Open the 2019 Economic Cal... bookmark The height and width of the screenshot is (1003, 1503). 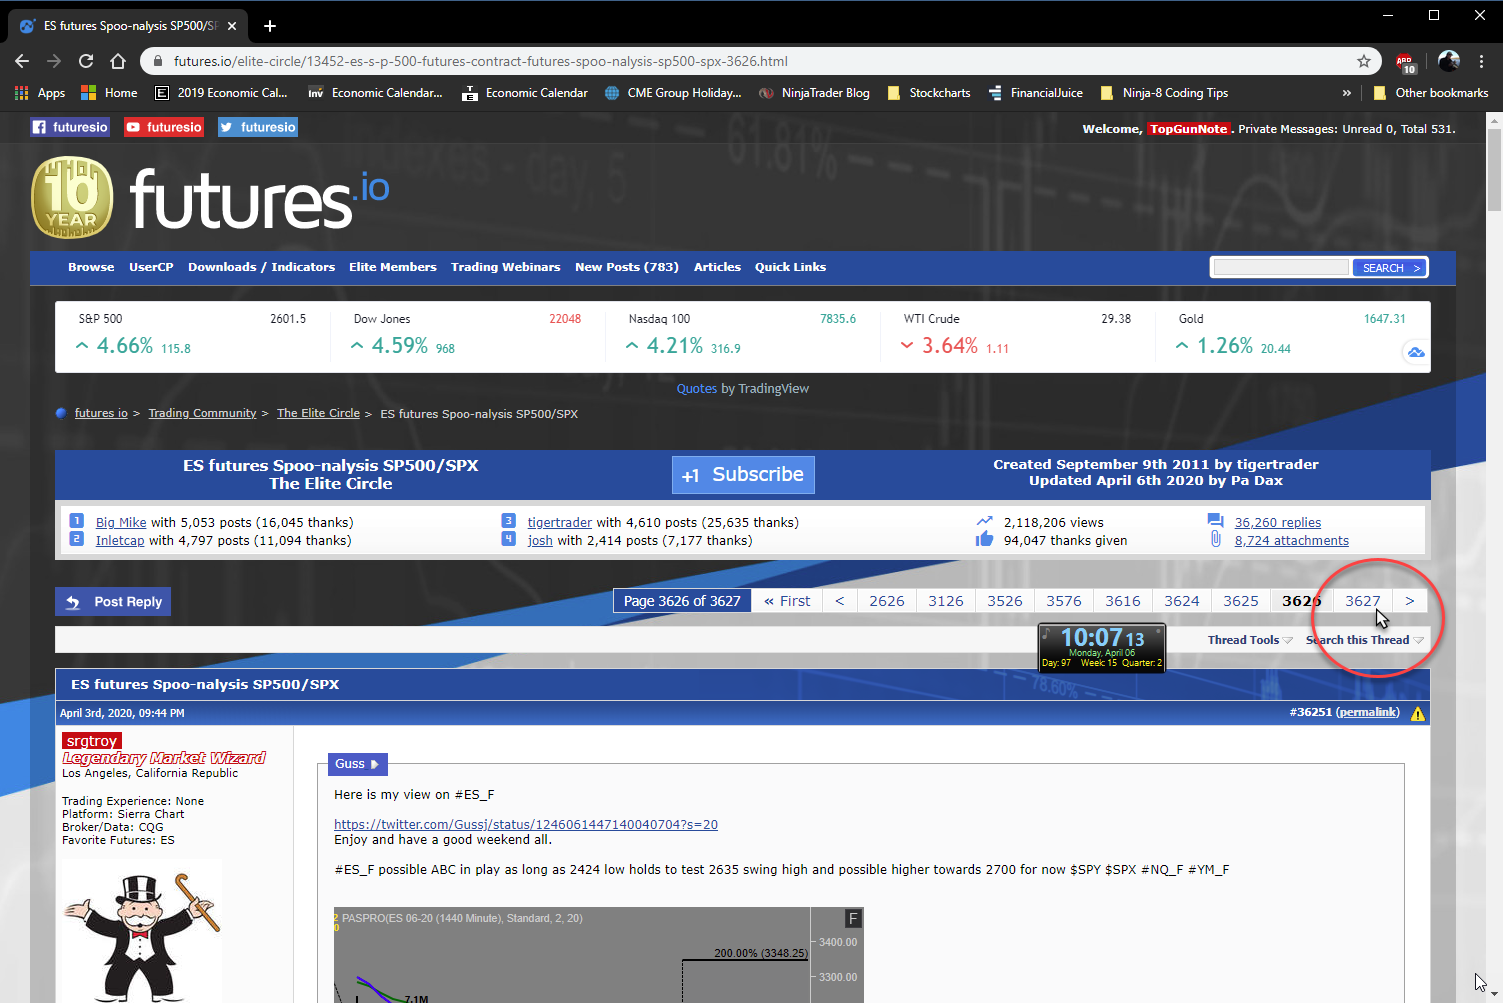coord(221,93)
